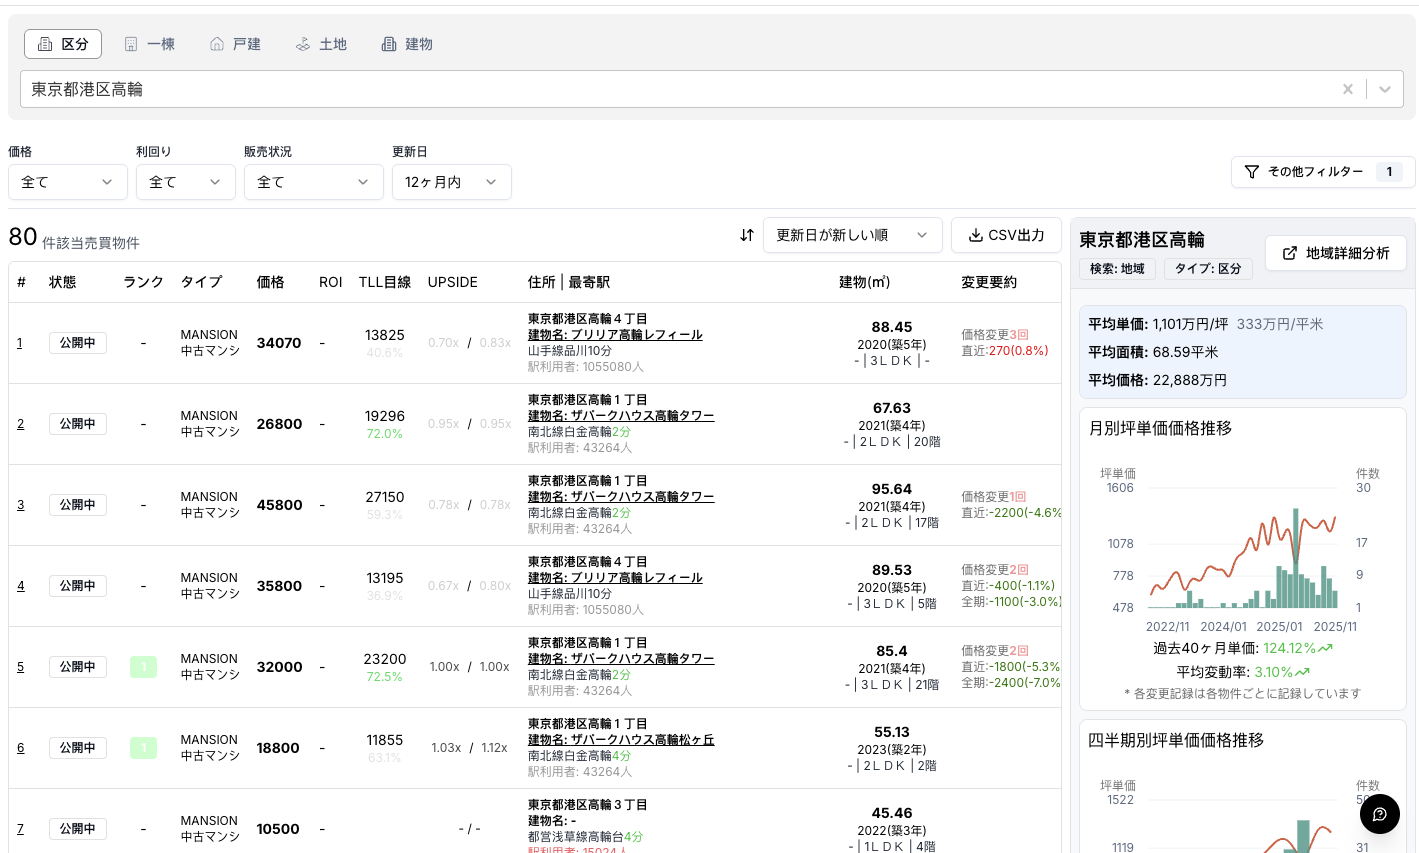Click the funnel icon on その他フィルター
The height and width of the screenshot is (853, 1419).
(x=1251, y=172)
